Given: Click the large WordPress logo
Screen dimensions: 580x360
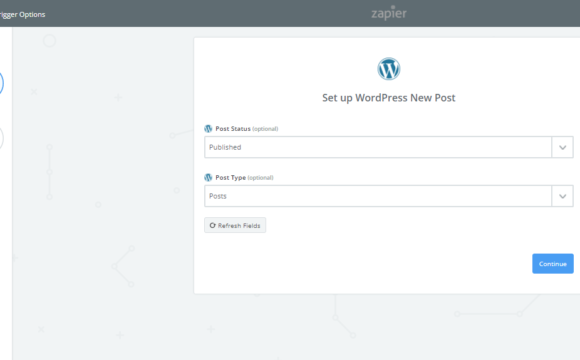Looking at the screenshot, I should point(388,69).
